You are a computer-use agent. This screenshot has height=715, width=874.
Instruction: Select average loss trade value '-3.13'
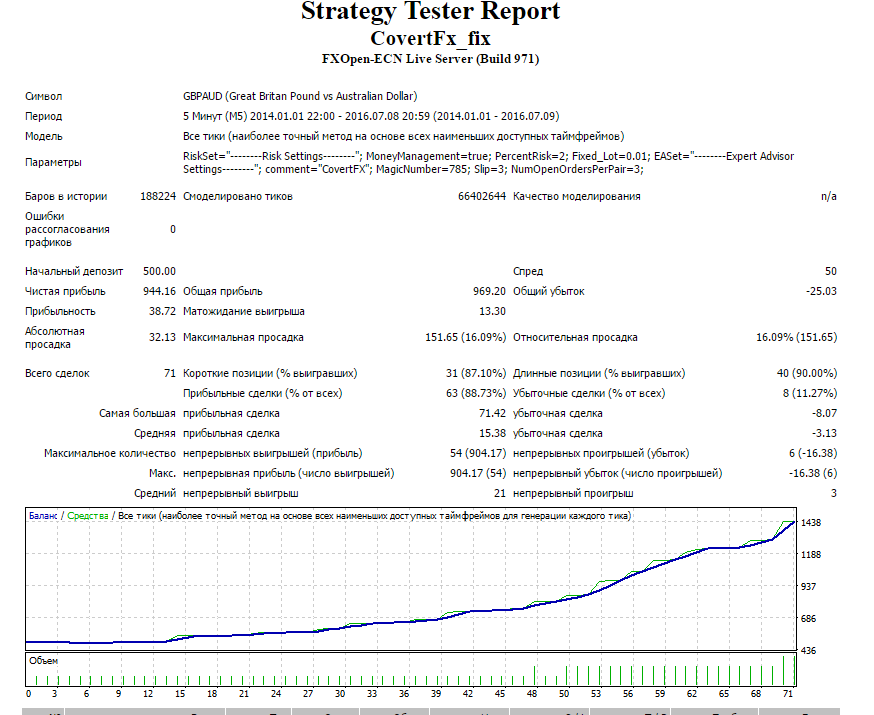(x=824, y=434)
